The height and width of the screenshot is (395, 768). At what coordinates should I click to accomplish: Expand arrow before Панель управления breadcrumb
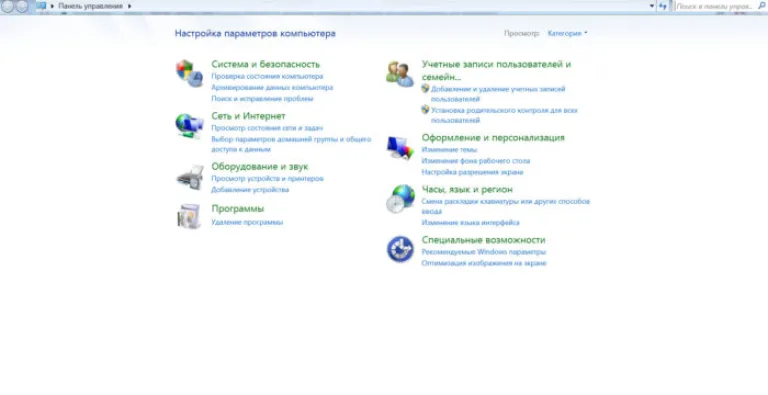click(x=52, y=6)
